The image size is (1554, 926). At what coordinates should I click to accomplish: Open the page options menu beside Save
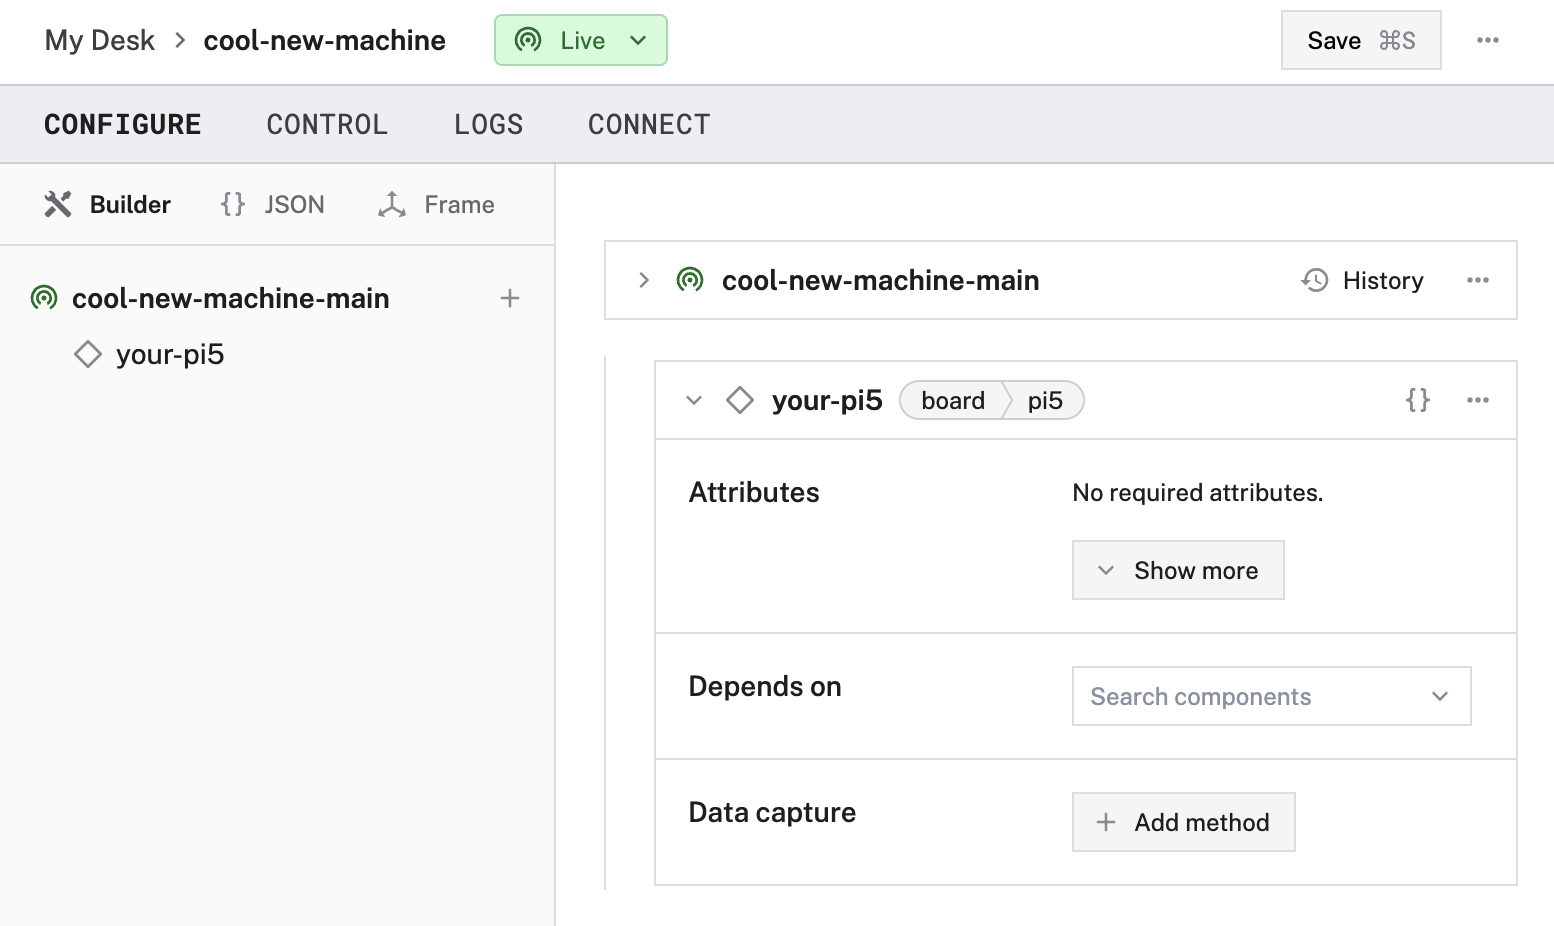tap(1487, 40)
